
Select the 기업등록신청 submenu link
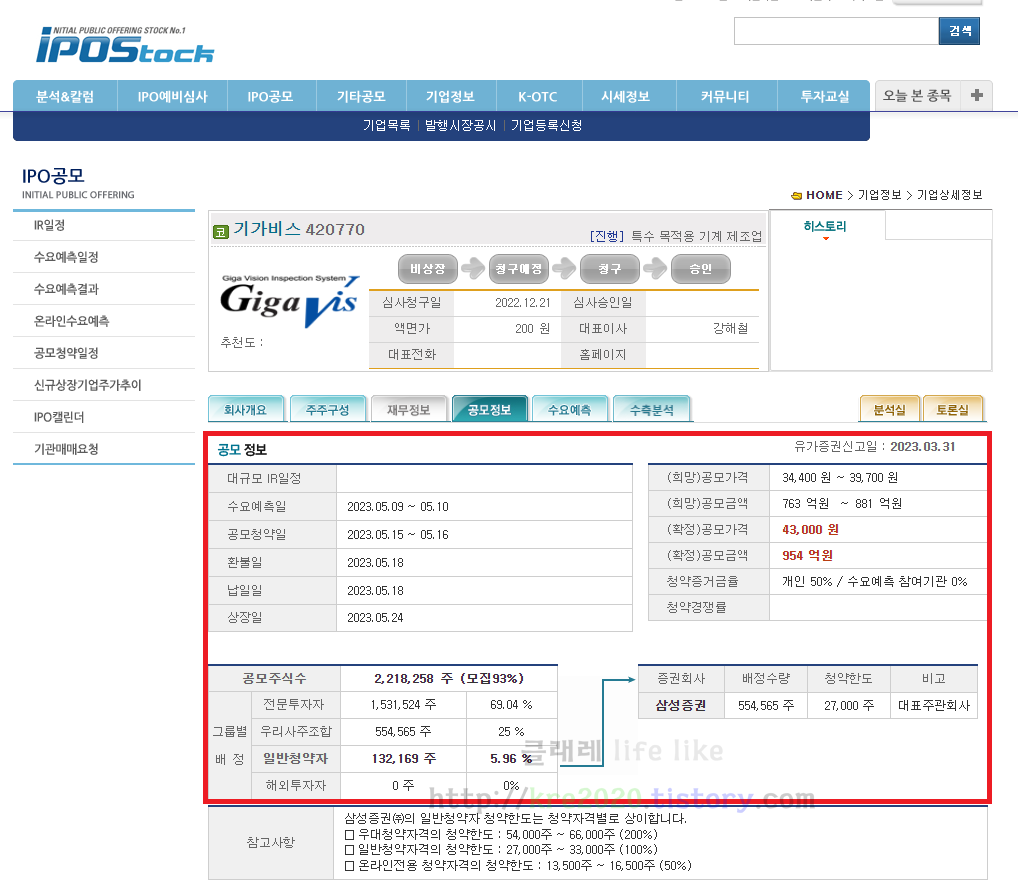tap(546, 125)
